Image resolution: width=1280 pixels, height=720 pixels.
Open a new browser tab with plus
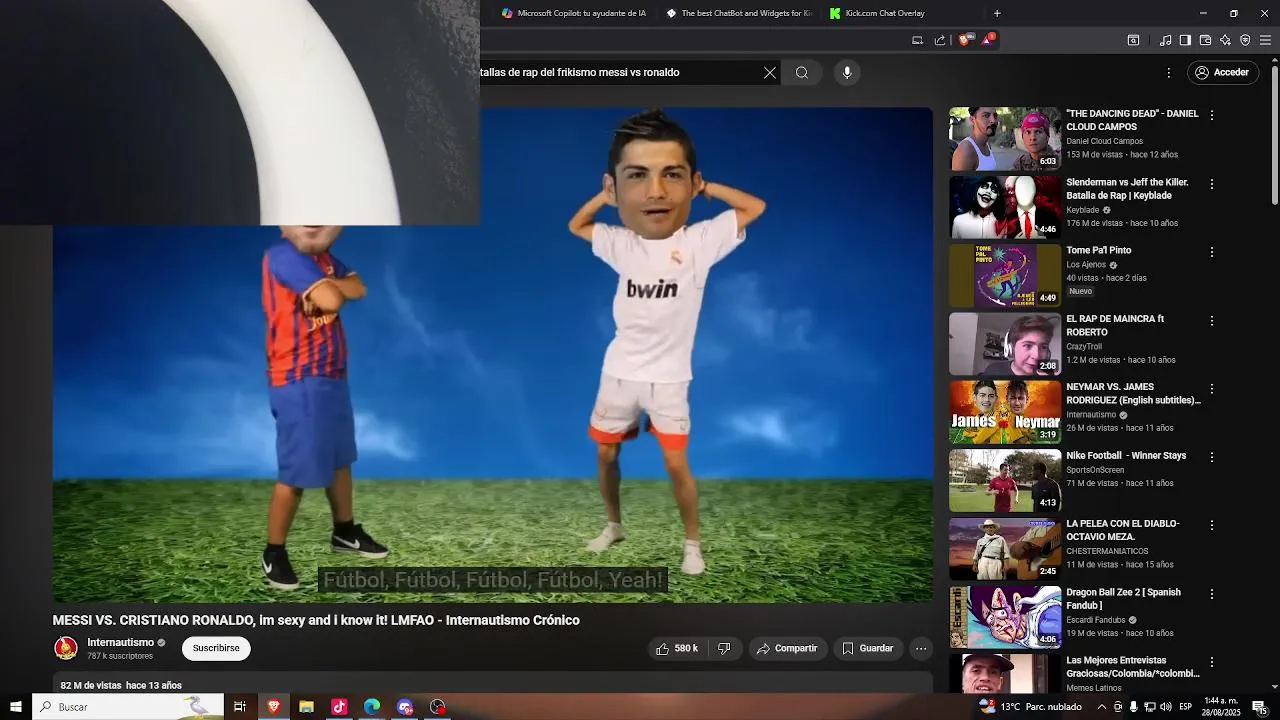point(997,13)
